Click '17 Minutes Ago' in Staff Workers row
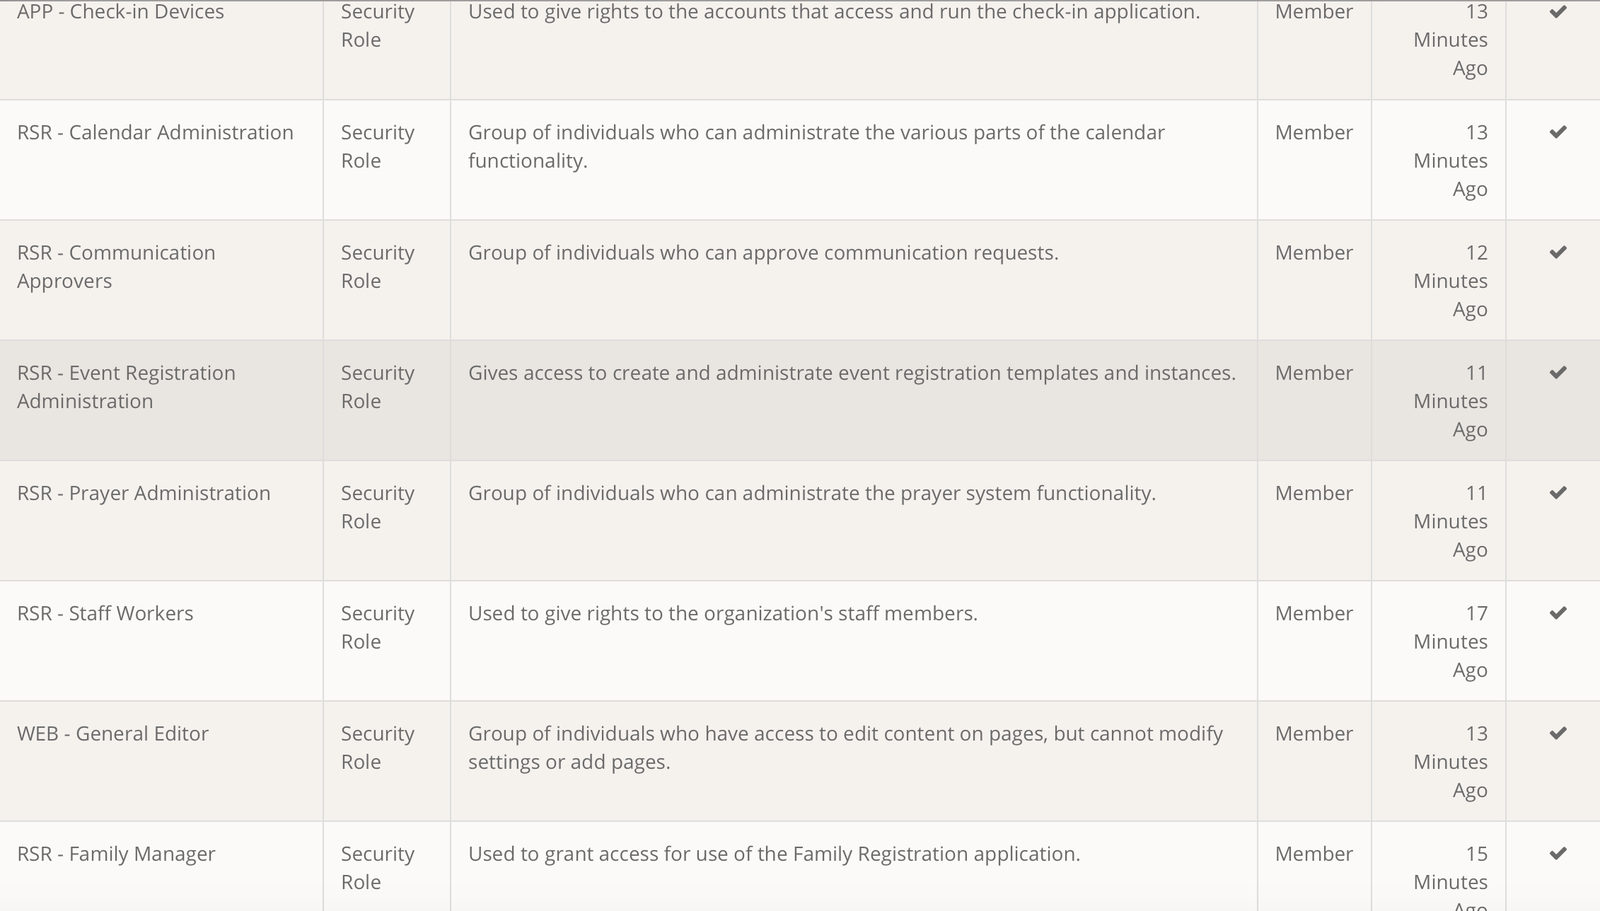Screen dimensions: 1600x911 click(x=1450, y=641)
